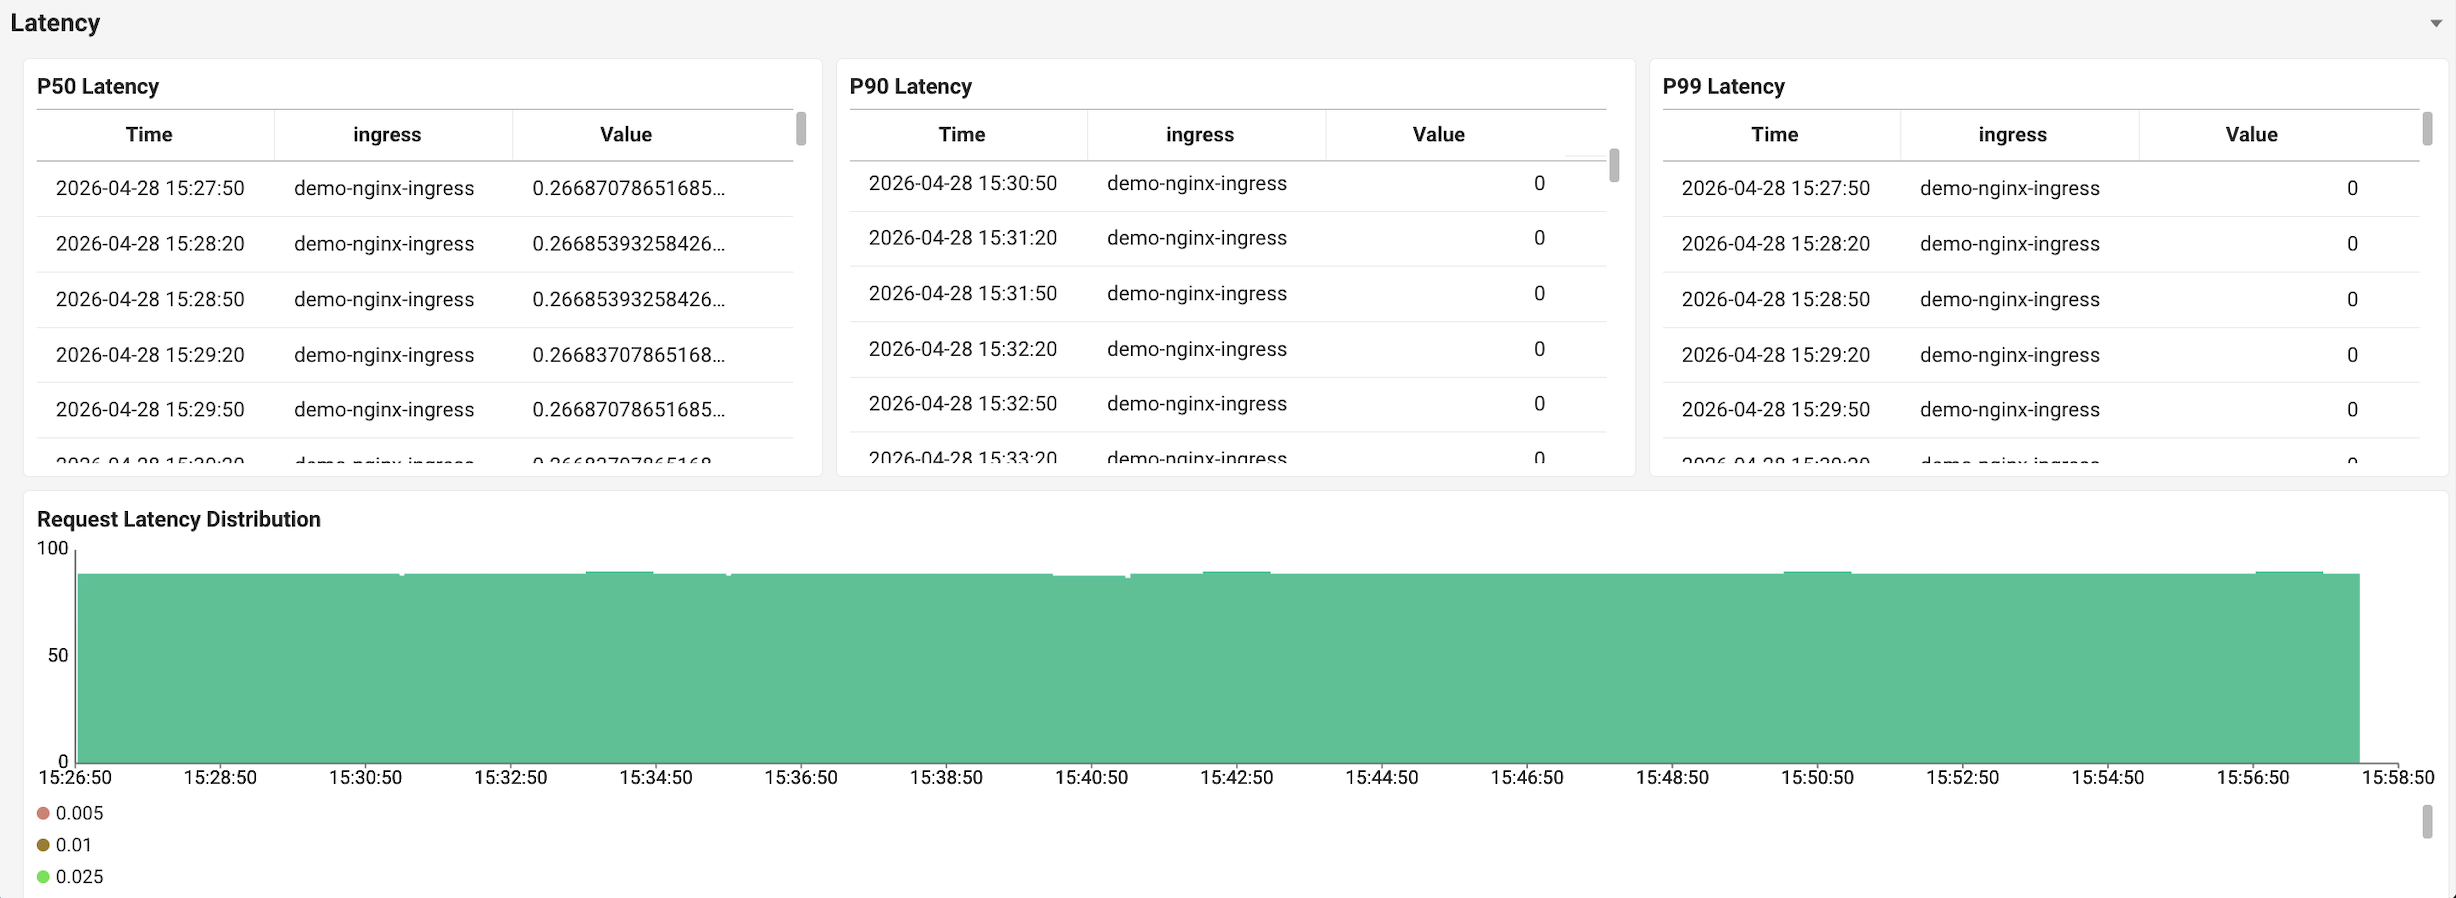The image size is (2456, 898).
Task: Click the 15:58:50 x-axis label on chart
Action: click(x=2398, y=778)
